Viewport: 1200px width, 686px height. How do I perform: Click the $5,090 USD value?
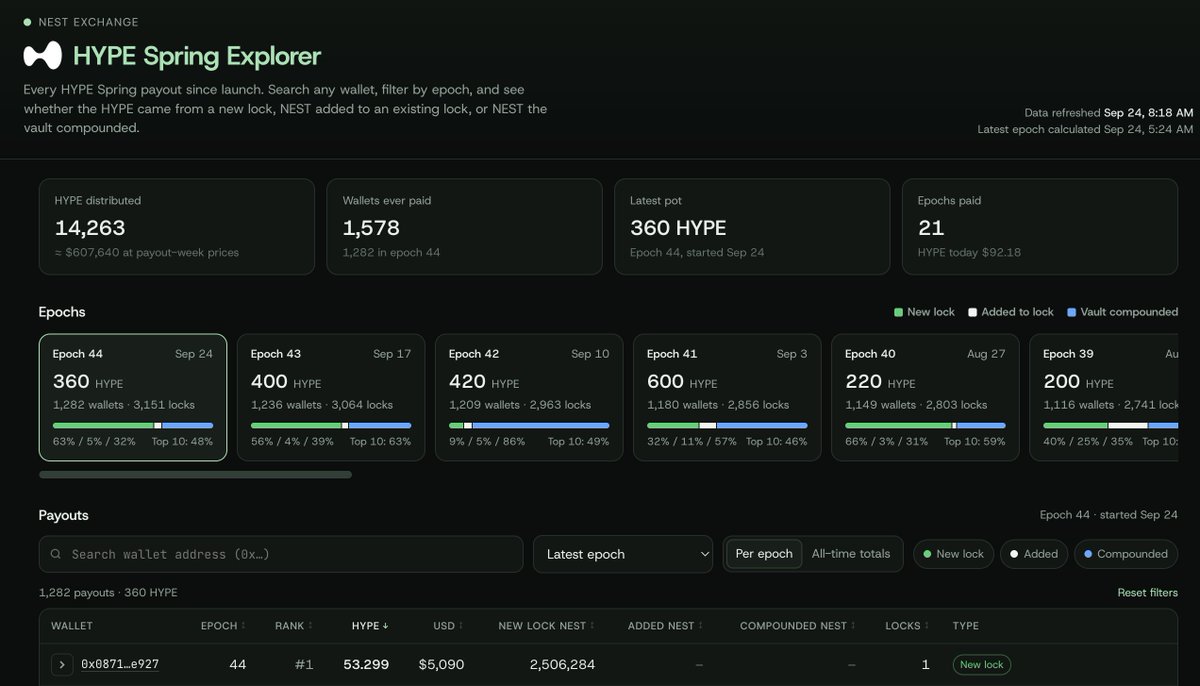coord(441,664)
